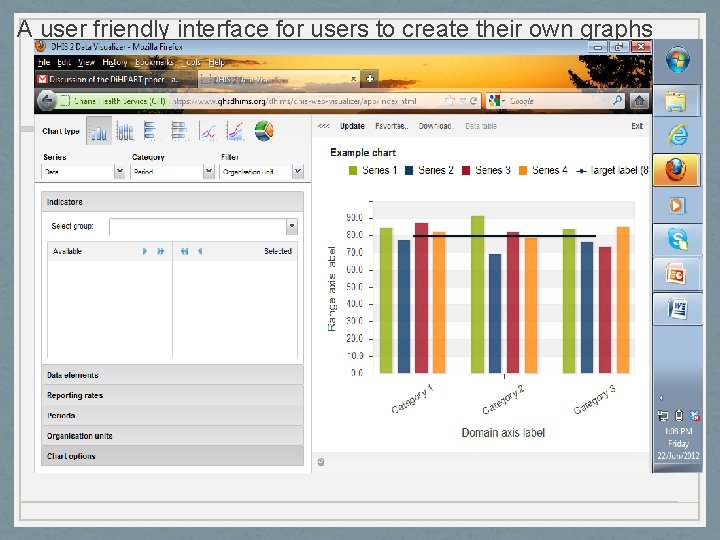This screenshot has height=540, width=720.
Task: Collapse the left panel with the <<< button
Action: 324,126
